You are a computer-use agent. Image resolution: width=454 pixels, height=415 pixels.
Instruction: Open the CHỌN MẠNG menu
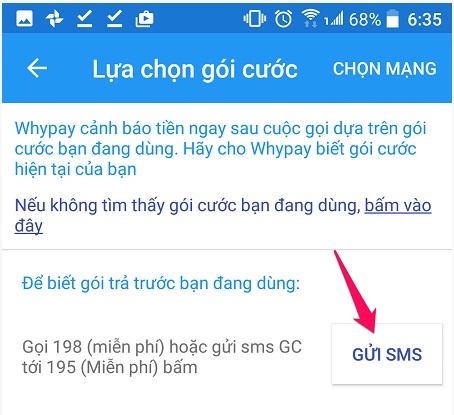[385, 69]
